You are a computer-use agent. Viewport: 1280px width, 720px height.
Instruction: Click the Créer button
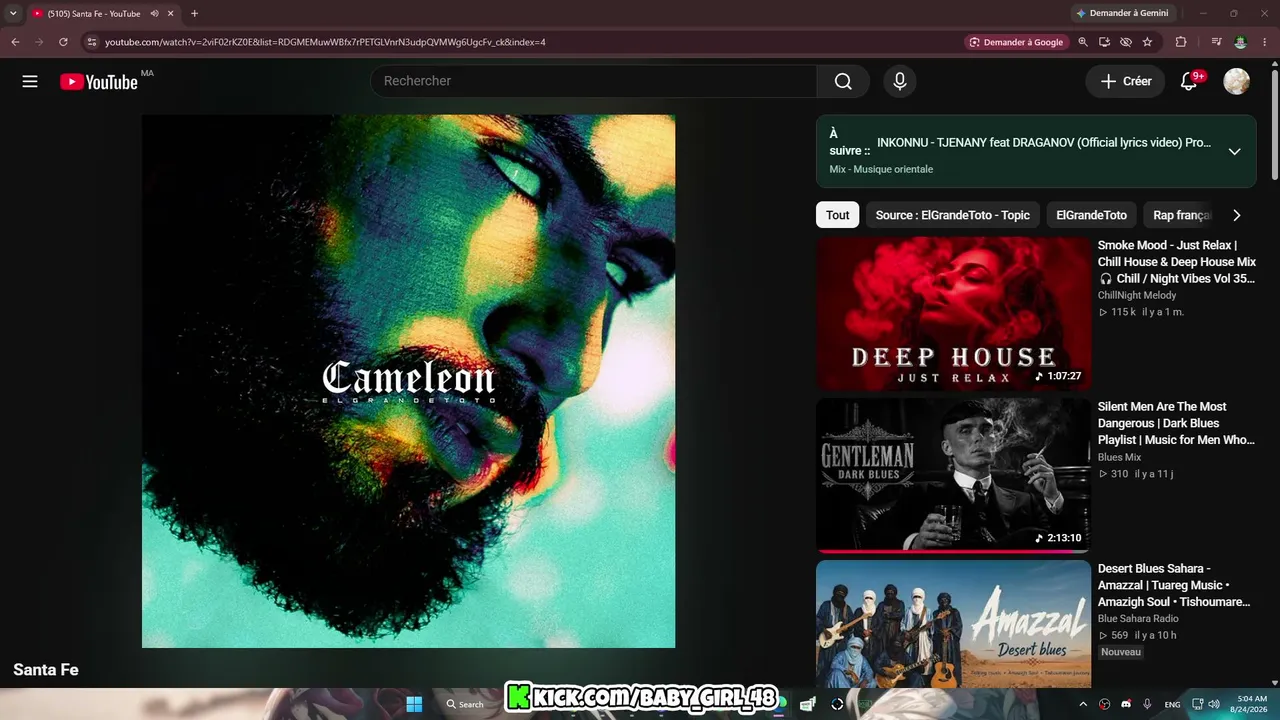[1126, 81]
